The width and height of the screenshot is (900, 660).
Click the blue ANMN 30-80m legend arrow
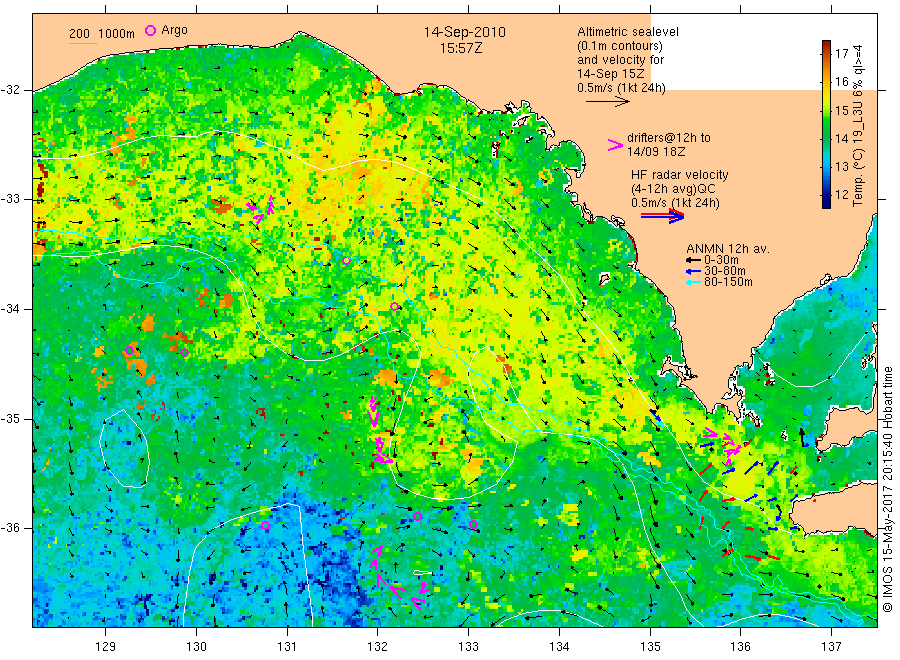(x=693, y=271)
